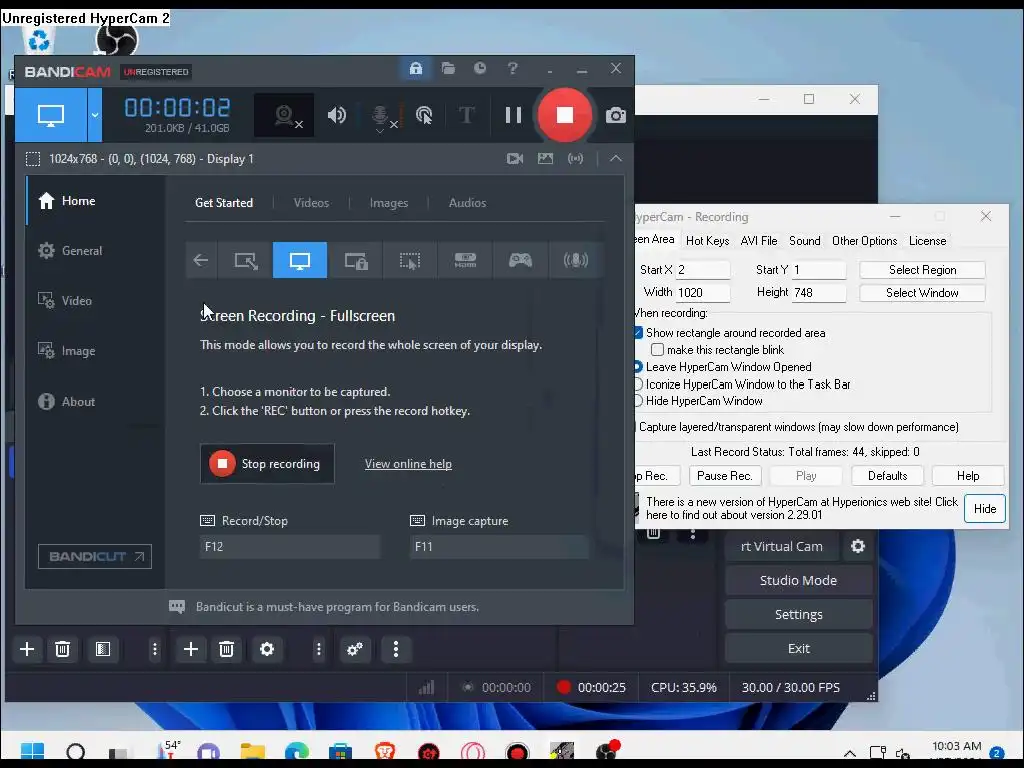This screenshot has height=768, width=1024.
Task: Select the game recording gamepad icon
Action: [x=520, y=260]
